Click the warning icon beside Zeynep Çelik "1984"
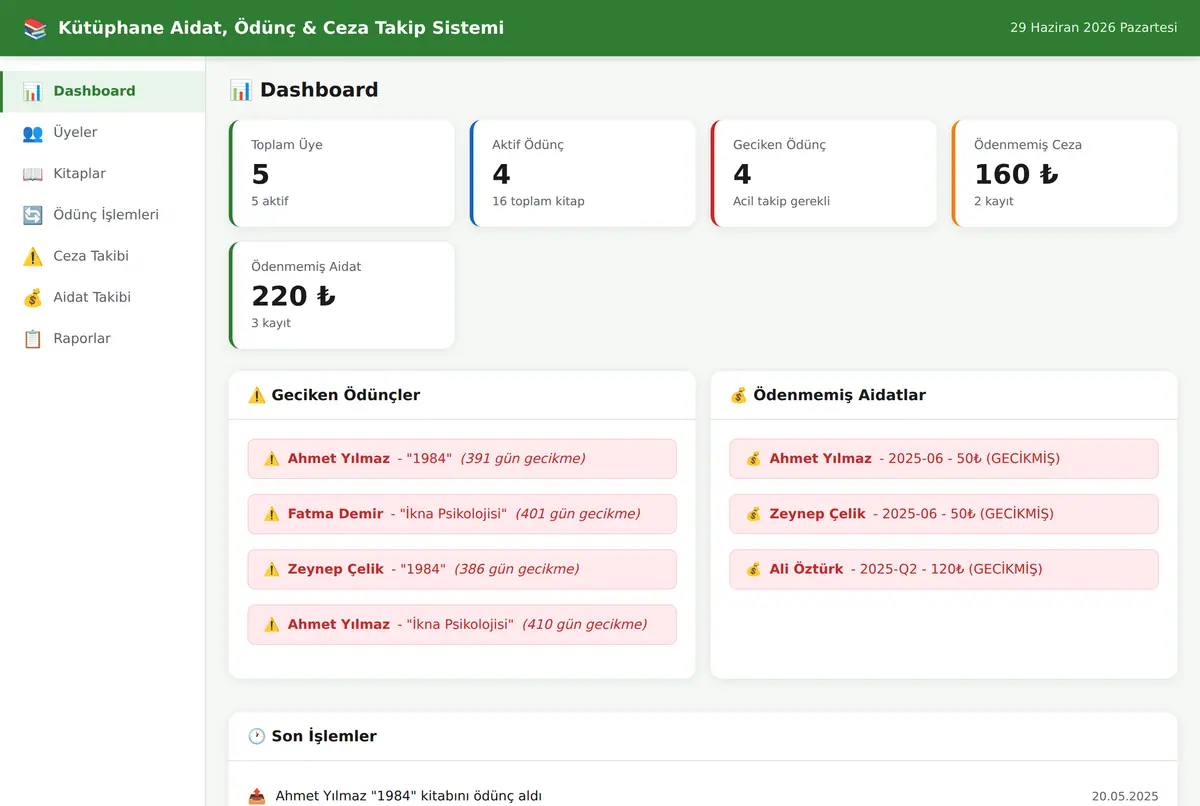1200x806 pixels. tap(271, 569)
